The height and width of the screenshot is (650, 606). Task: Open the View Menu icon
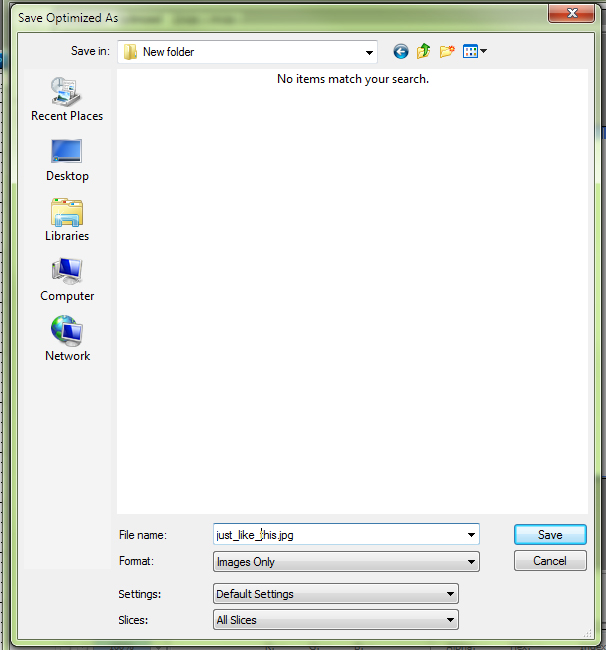[x=474, y=51]
